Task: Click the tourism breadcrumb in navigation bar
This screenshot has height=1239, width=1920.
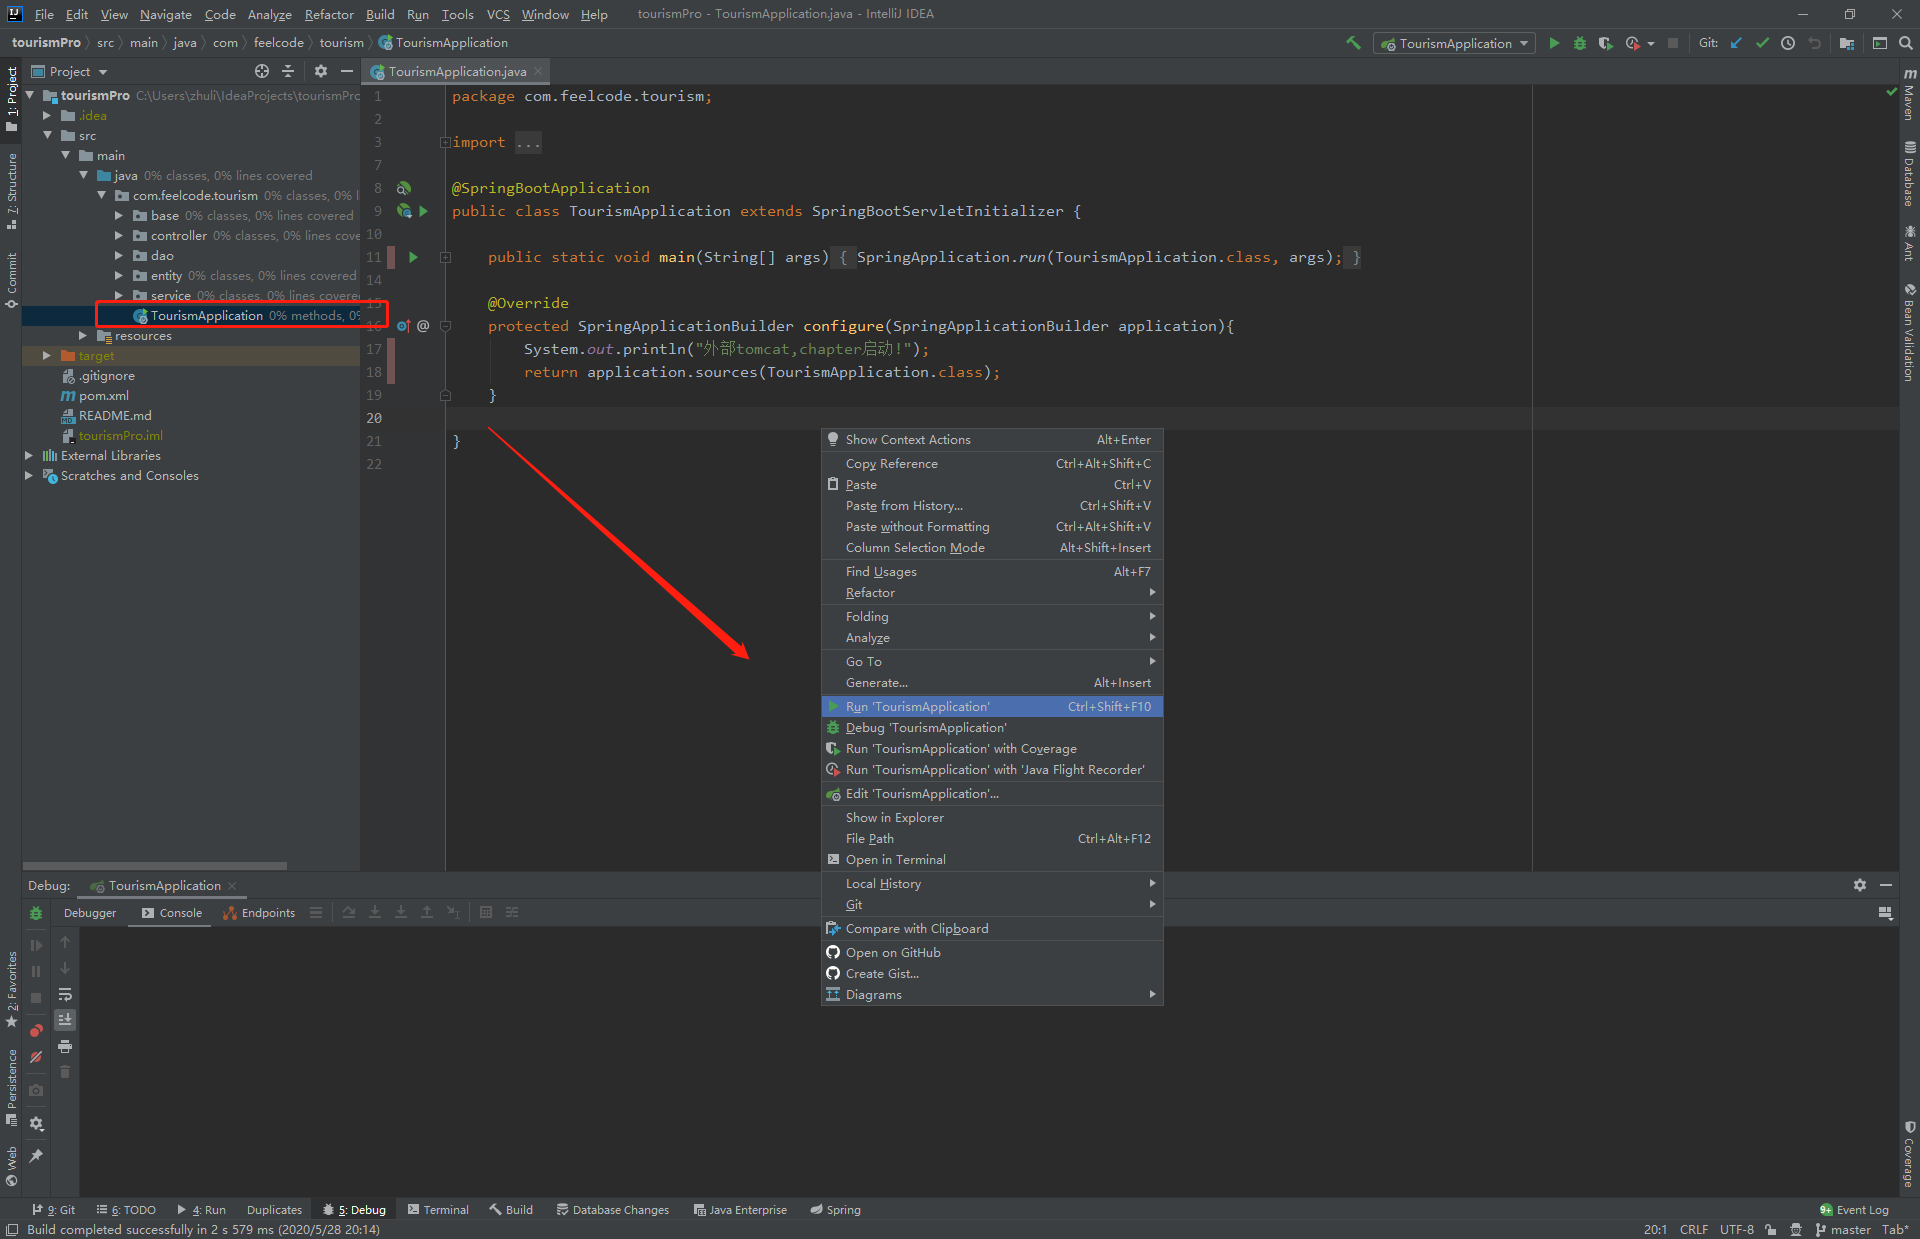Action: 341,43
